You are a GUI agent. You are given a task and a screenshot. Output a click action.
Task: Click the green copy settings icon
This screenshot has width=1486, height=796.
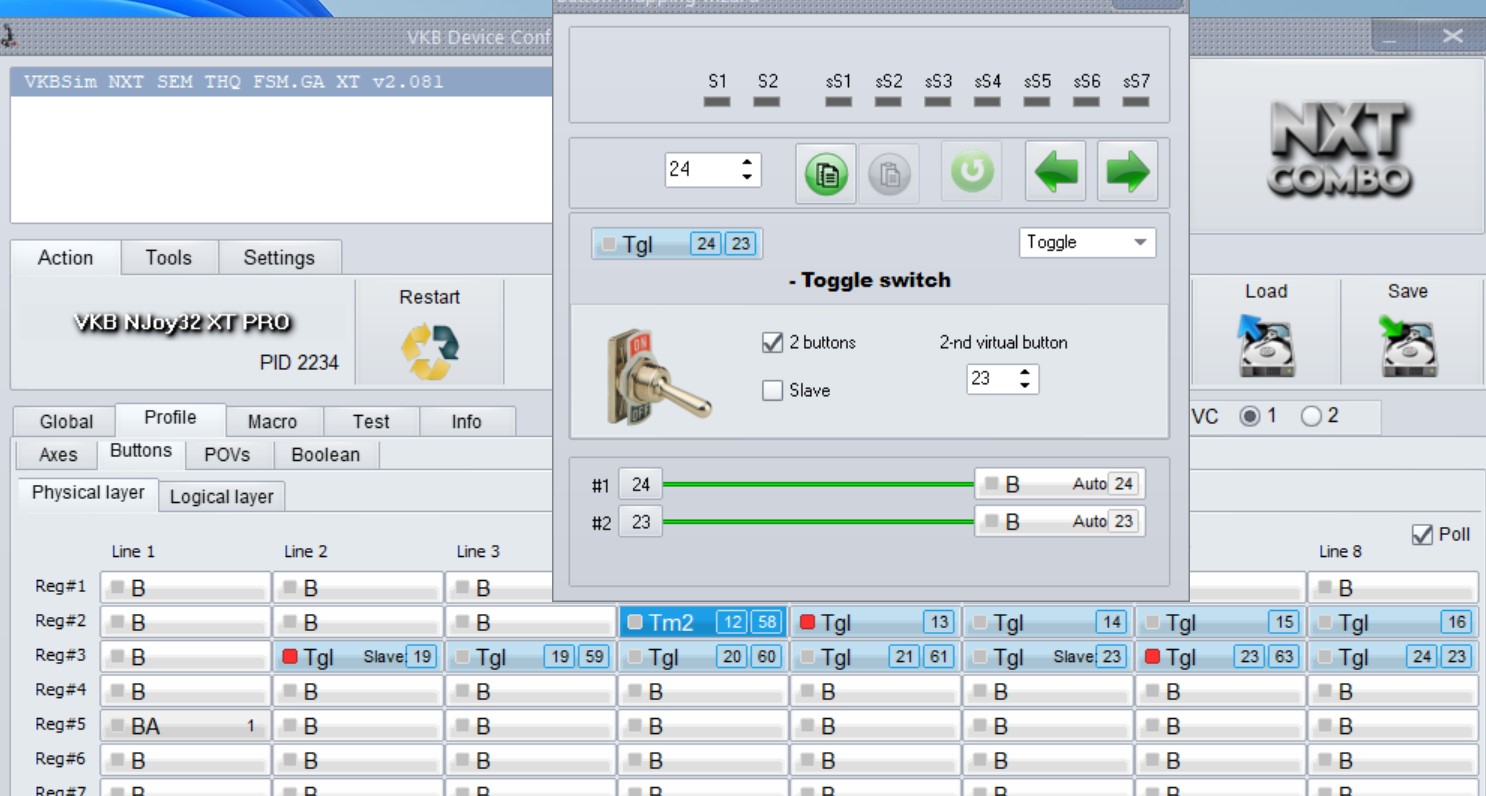826,174
